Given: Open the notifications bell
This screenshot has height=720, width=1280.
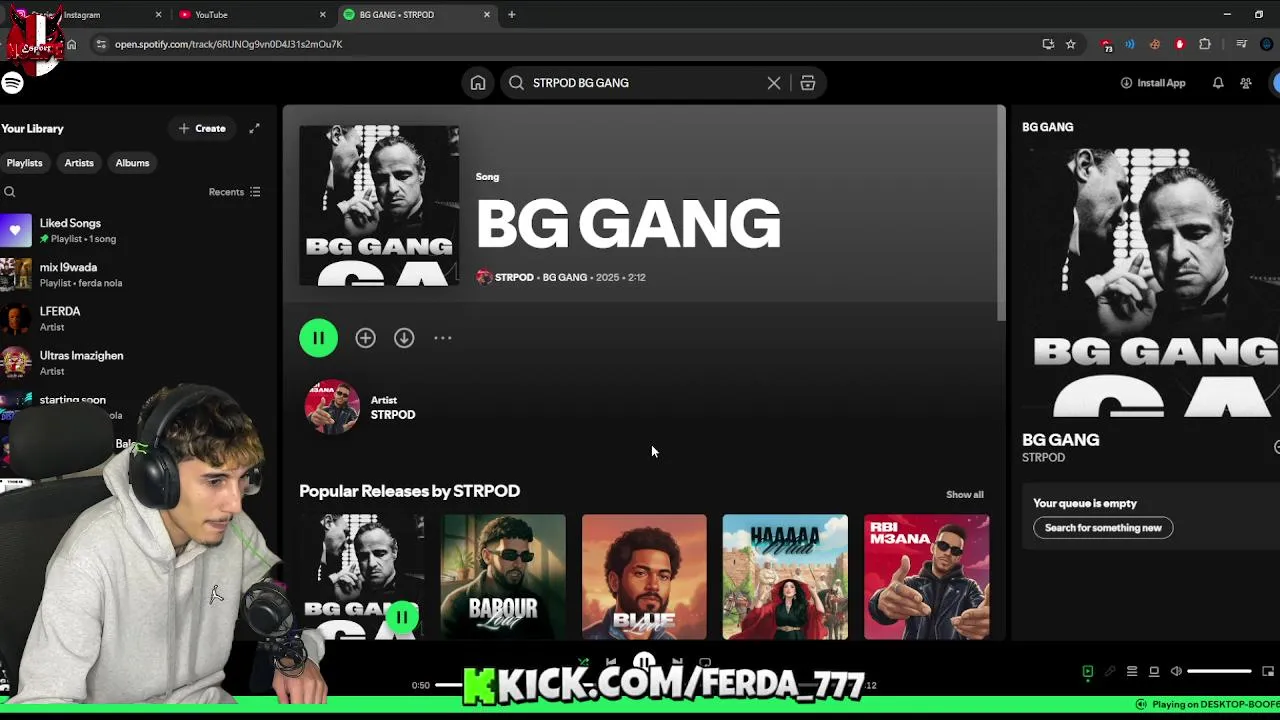Looking at the screenshot, I should click(1218, 83).
